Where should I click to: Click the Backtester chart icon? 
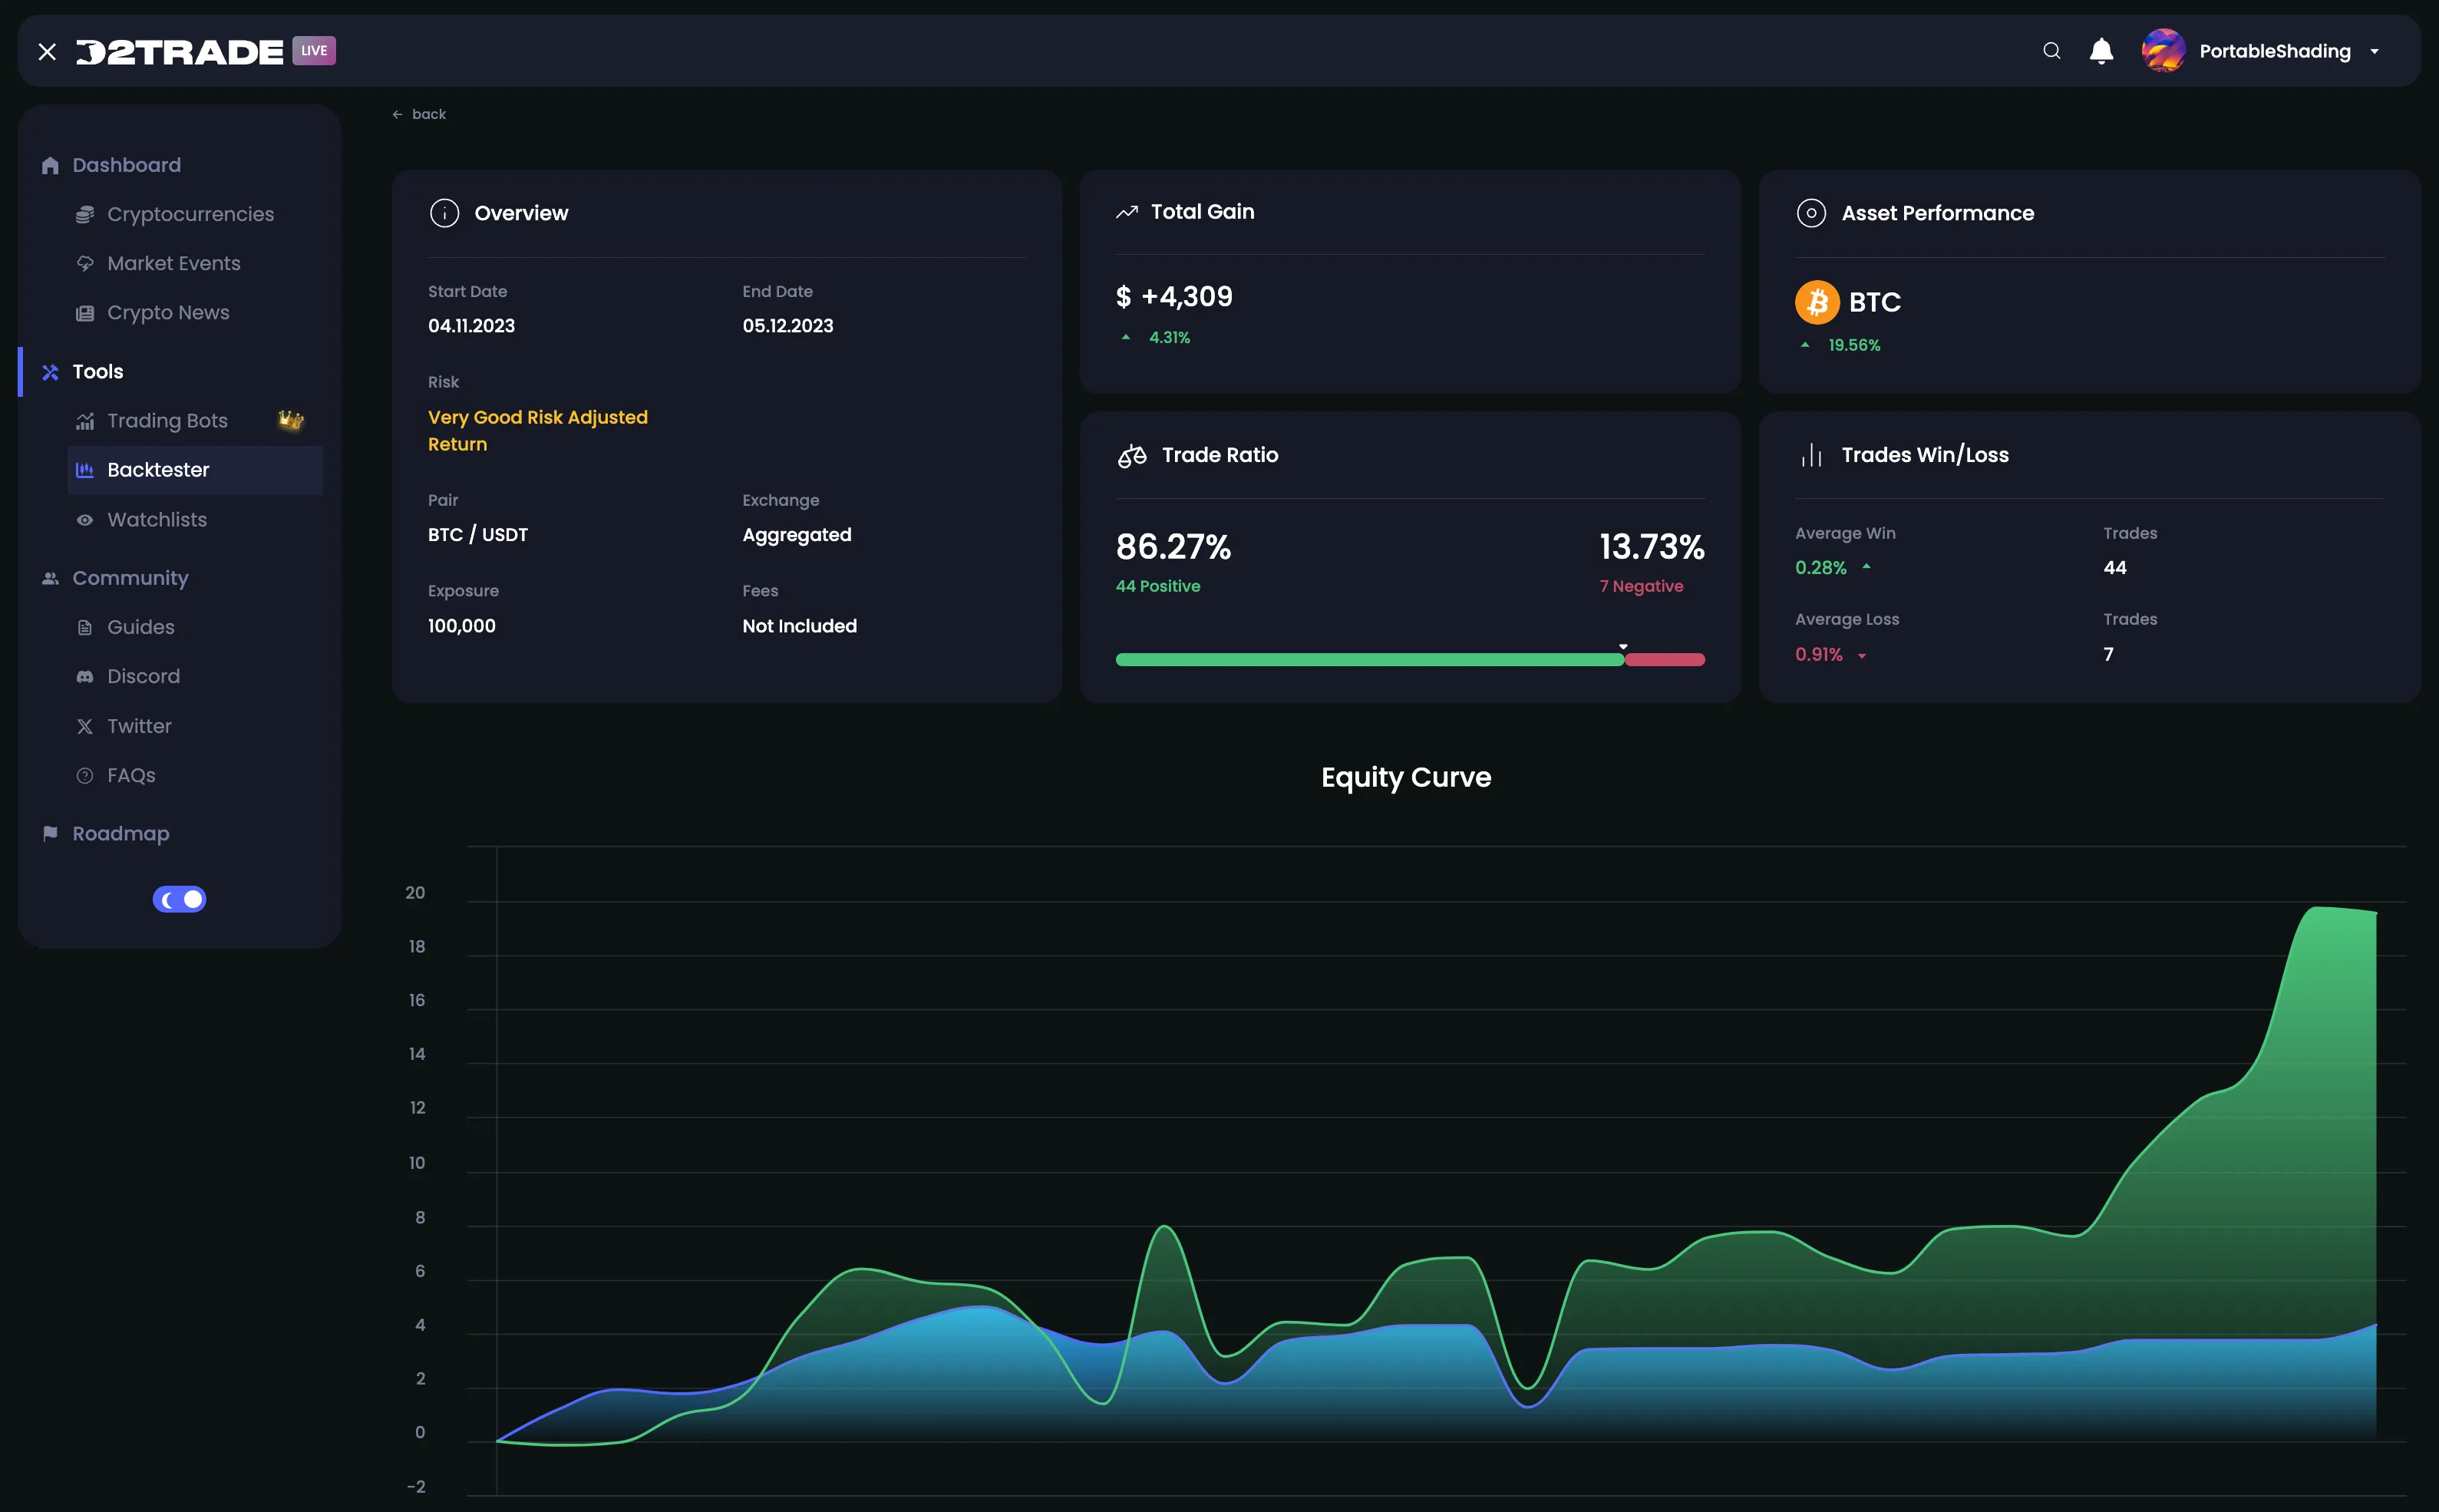pyautogui.click(x=86, y=469)
